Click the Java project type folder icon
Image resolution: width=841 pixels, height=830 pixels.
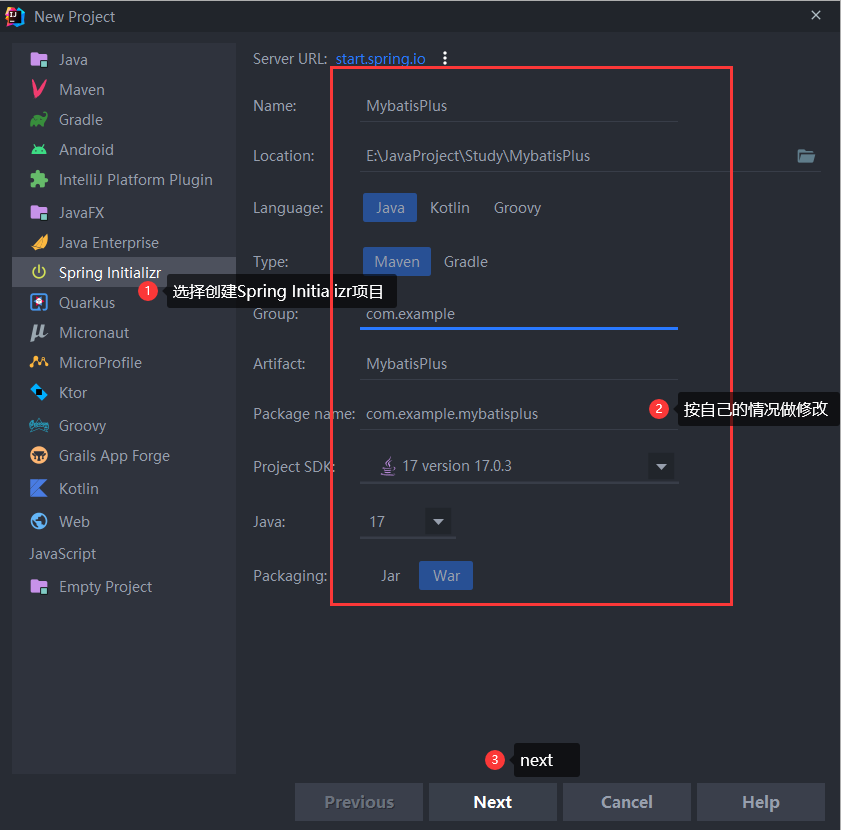click(x=39, y=60)
